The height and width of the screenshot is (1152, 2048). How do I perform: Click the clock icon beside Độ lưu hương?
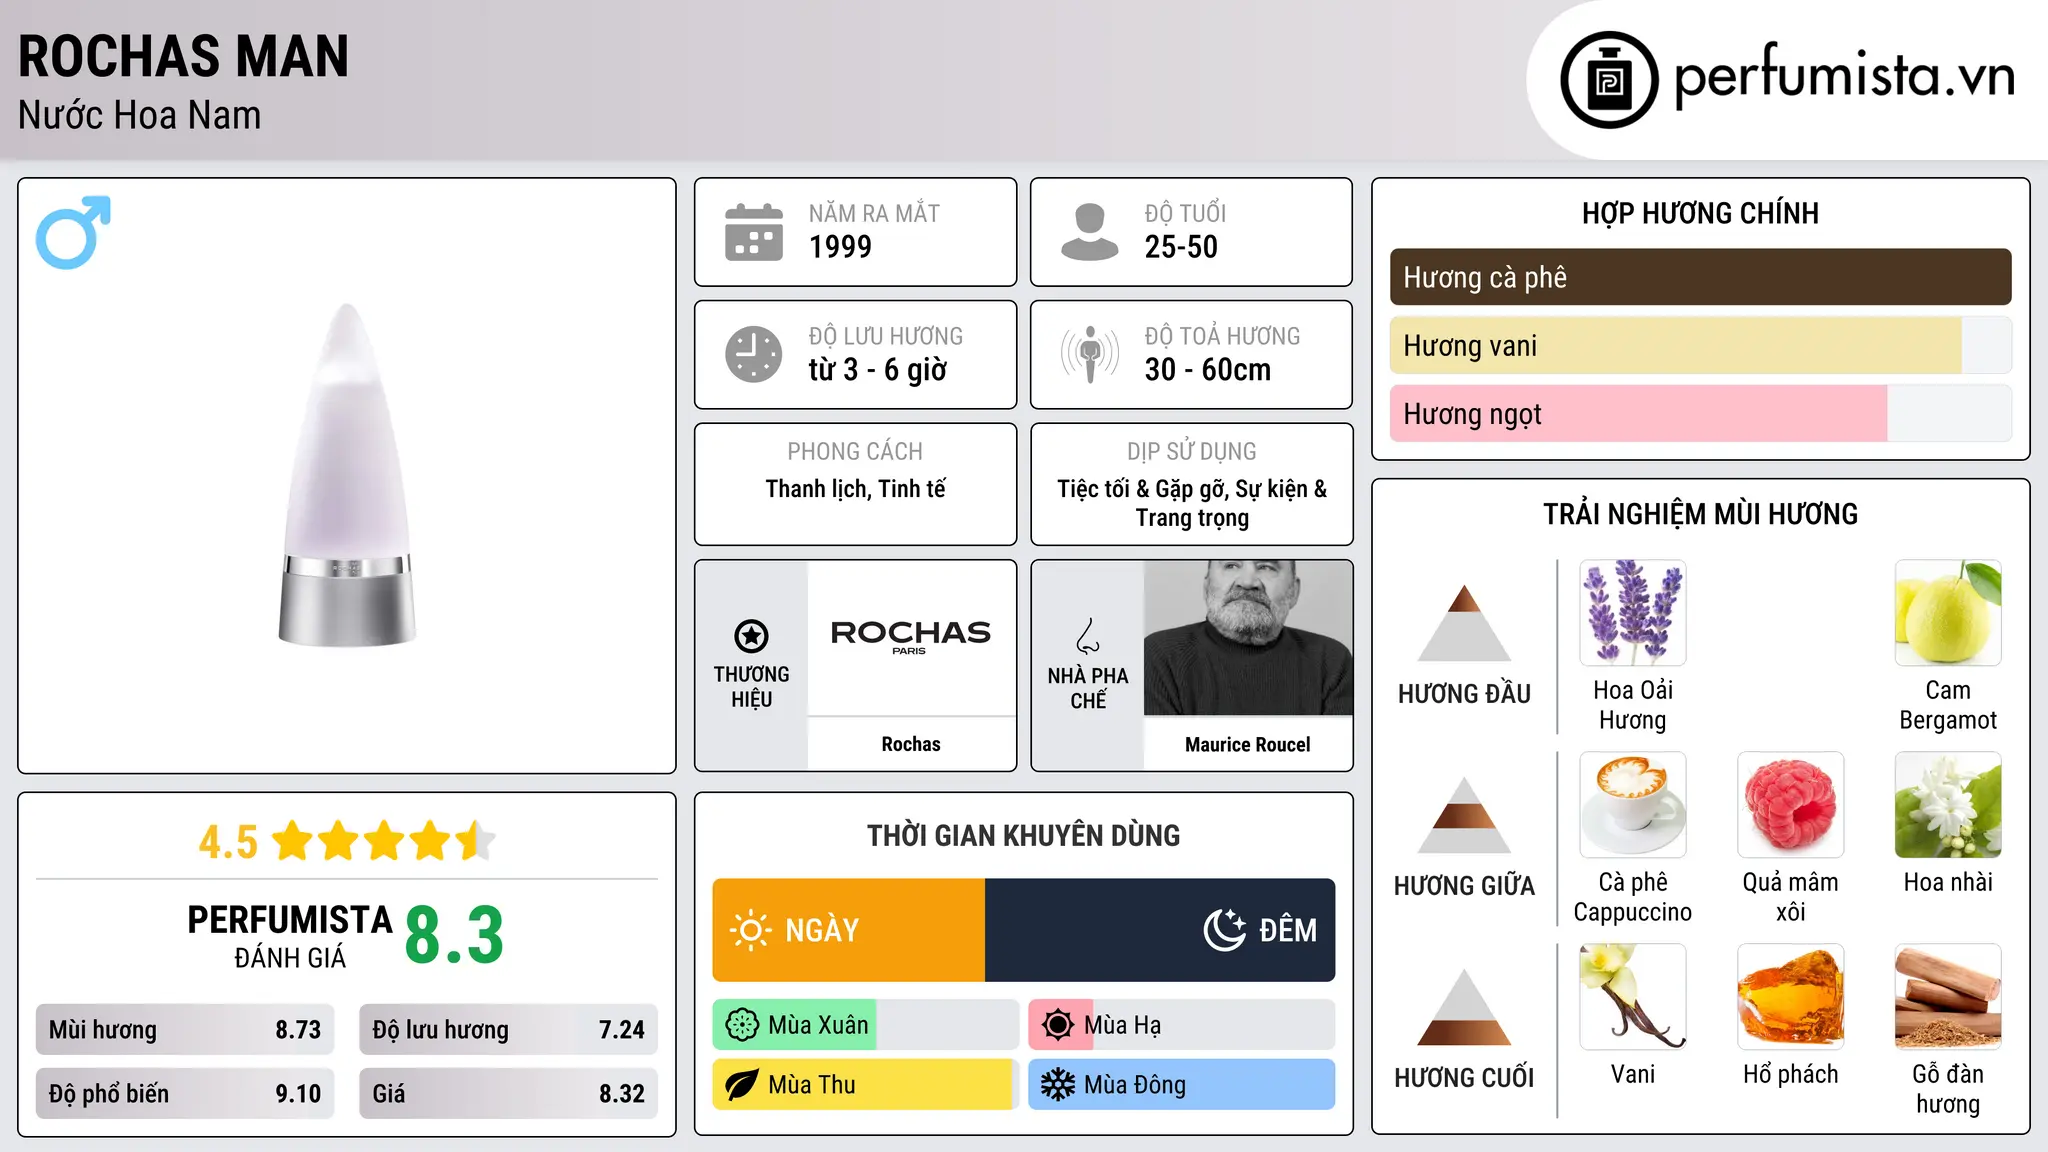(754, 354)
